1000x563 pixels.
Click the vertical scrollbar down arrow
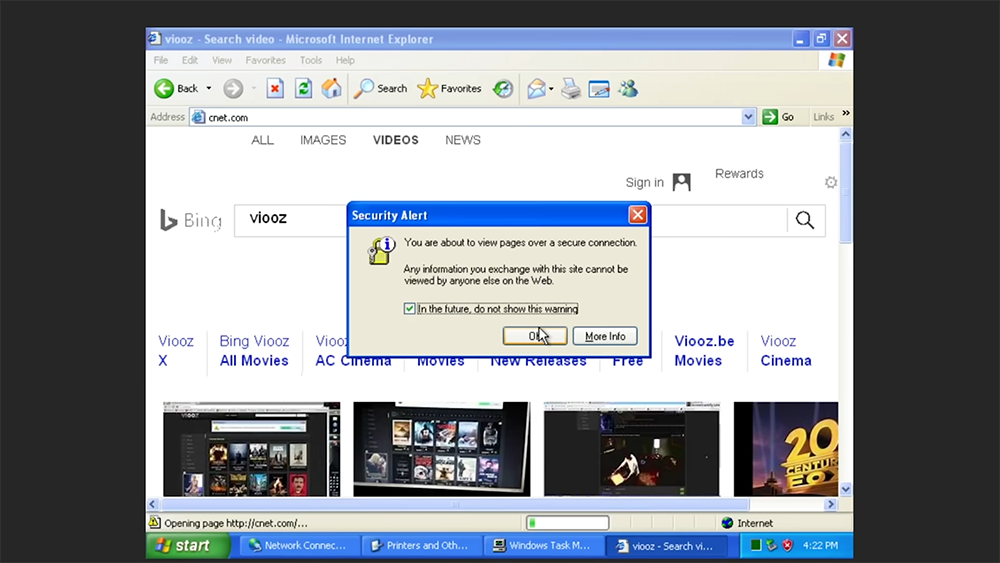click(846, 490)
